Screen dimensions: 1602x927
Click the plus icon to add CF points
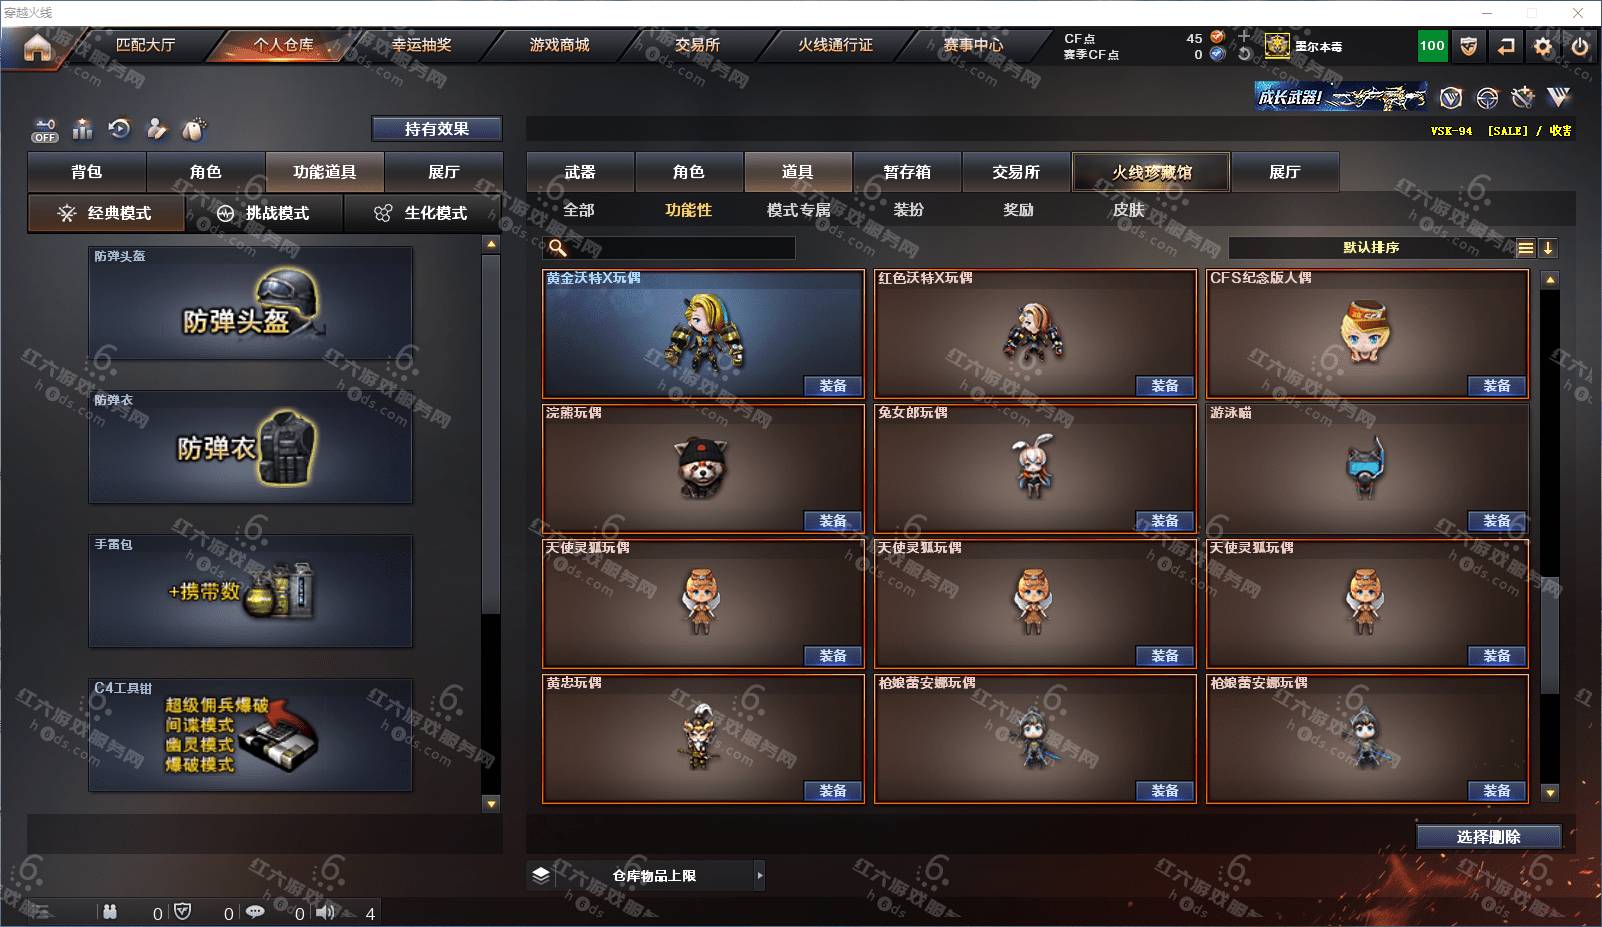coord(1244,37)
